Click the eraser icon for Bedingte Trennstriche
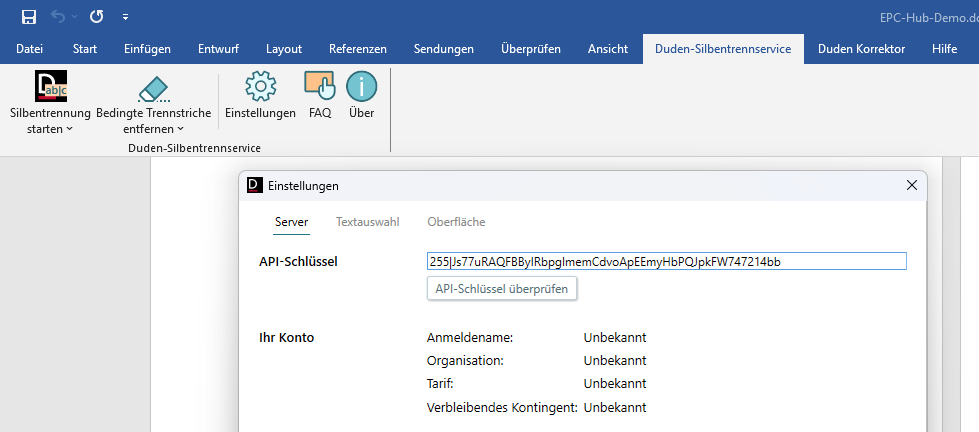 pos(154,89)
